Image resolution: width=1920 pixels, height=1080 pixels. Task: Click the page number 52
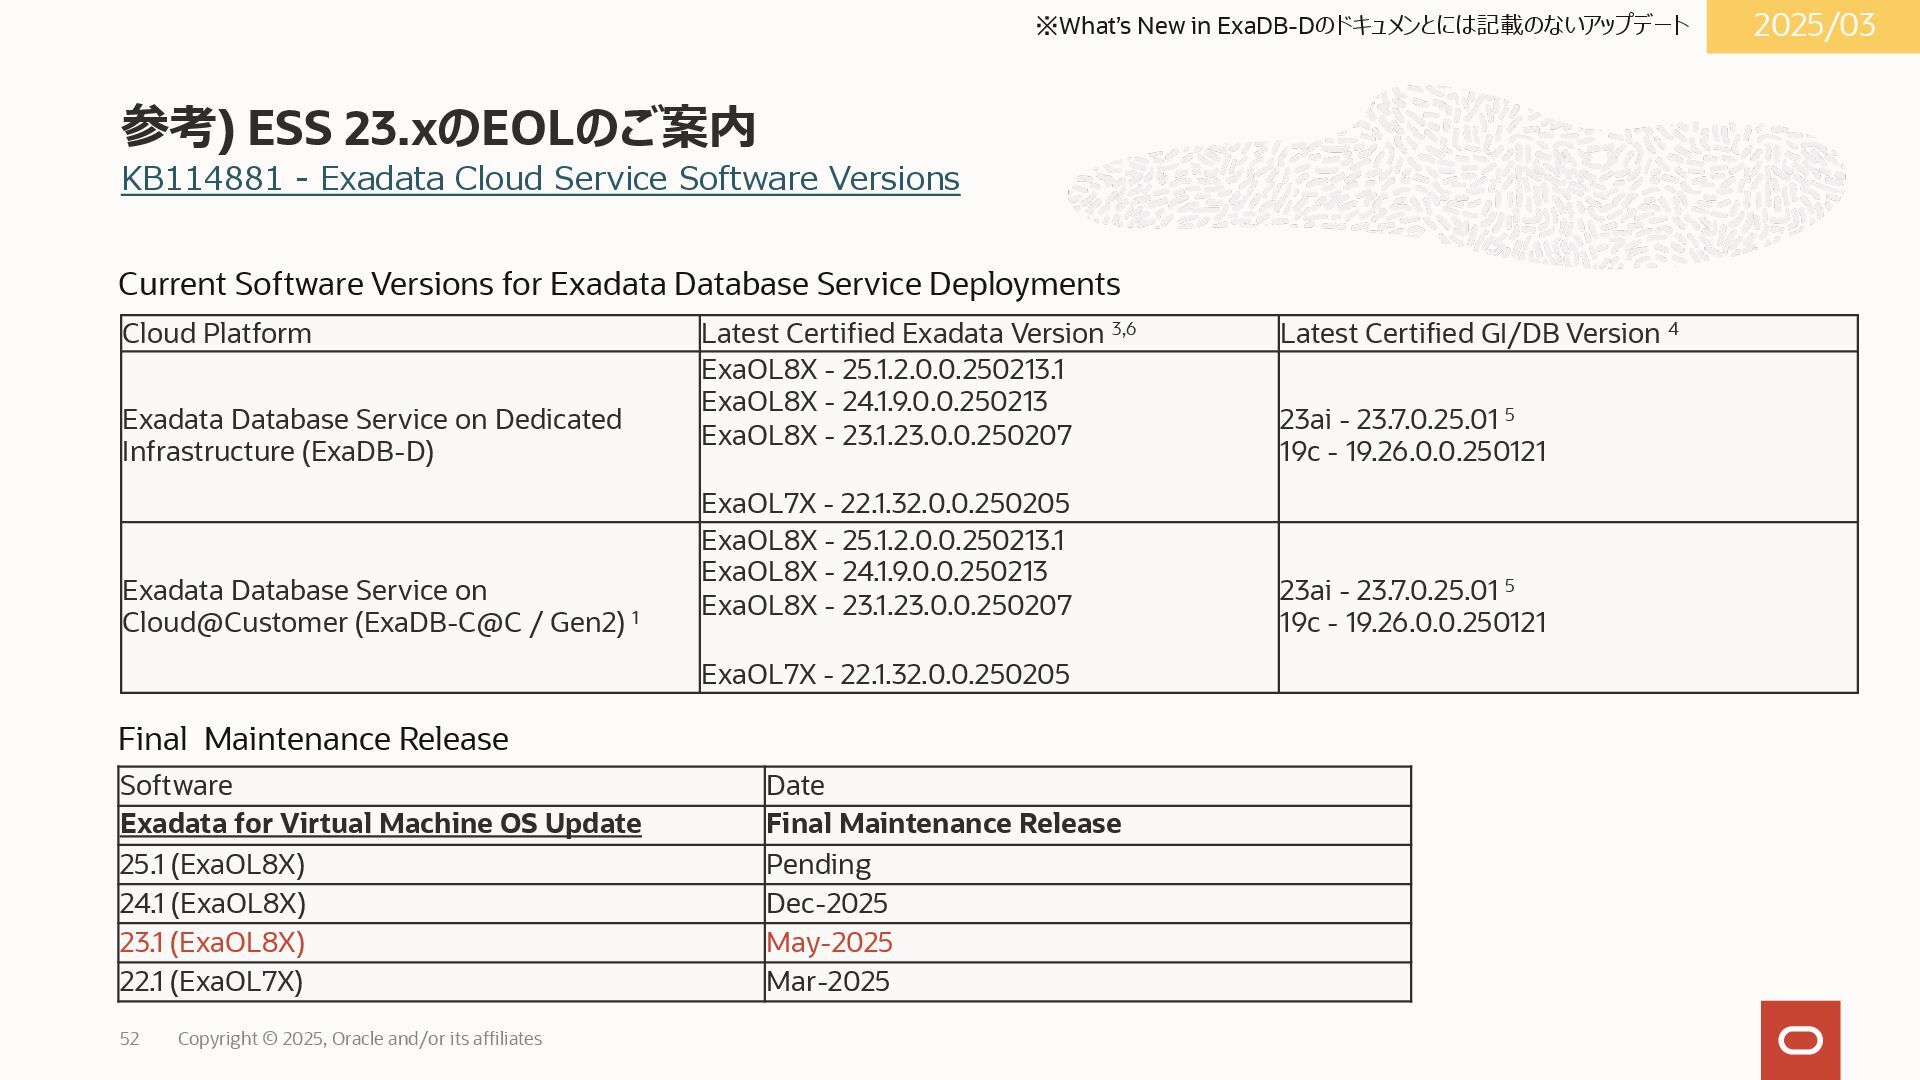[129, 1039]
